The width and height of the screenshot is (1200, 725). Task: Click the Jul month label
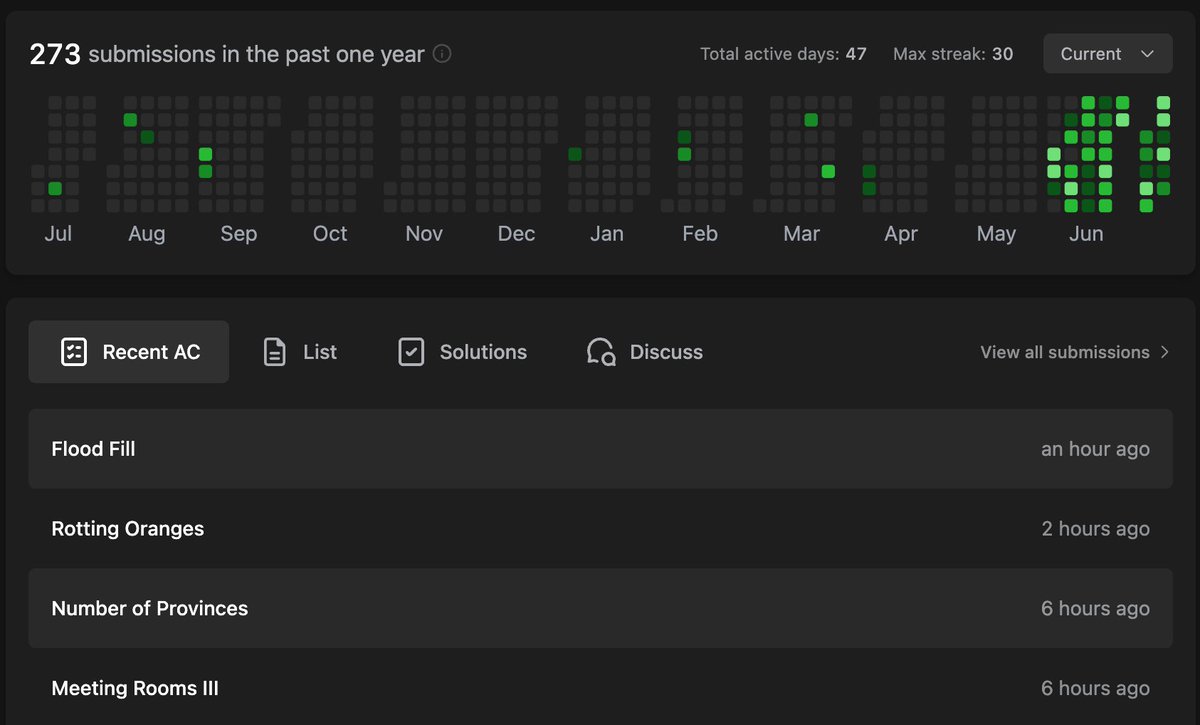[58, 234]
